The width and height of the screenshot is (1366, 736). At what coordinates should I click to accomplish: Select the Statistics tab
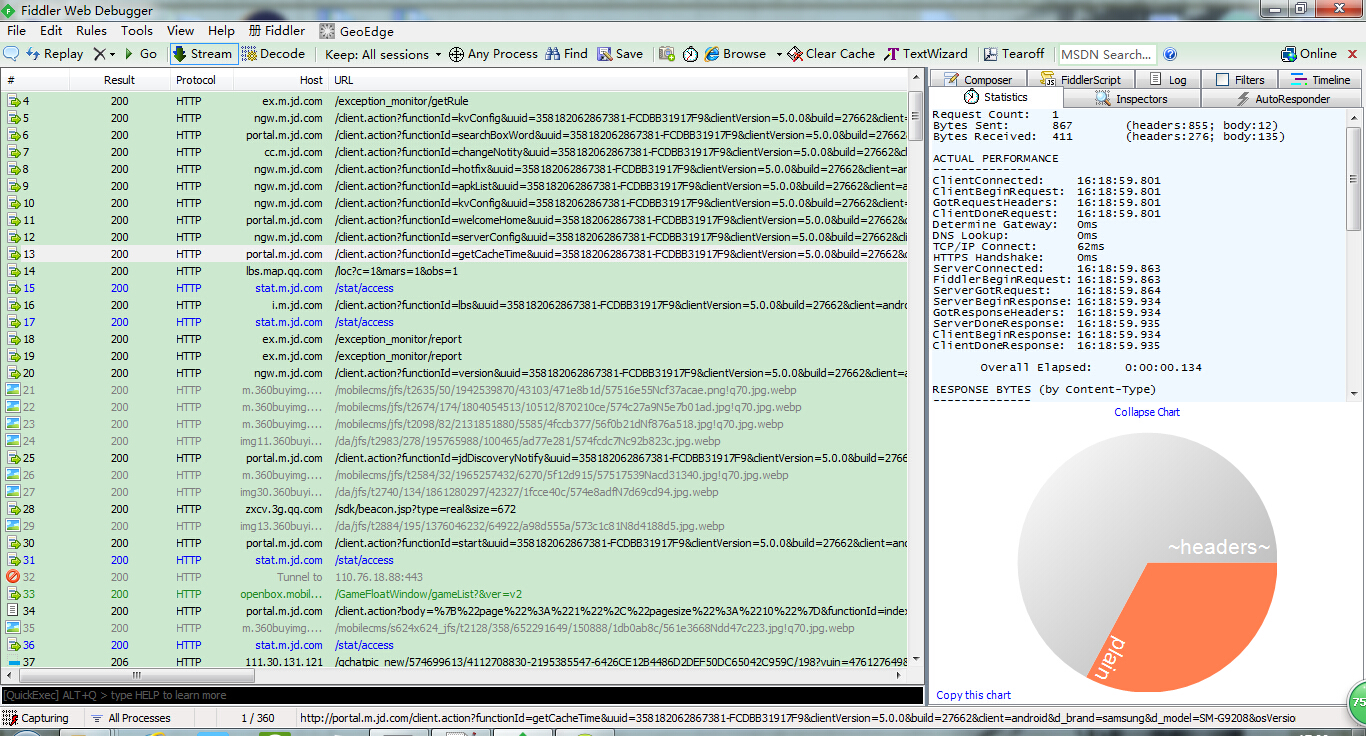996,98
